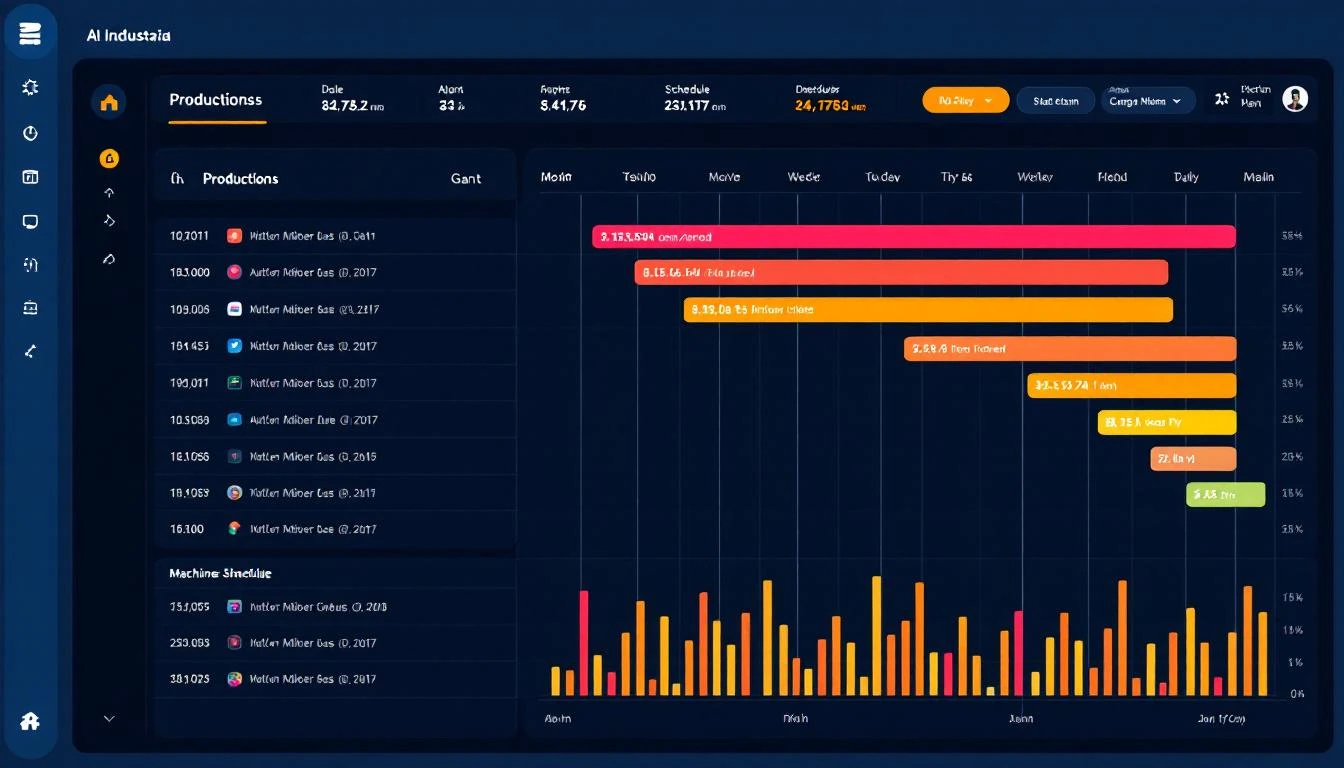Toggle the red status dot on row 10.7011

tap(232, 236)
